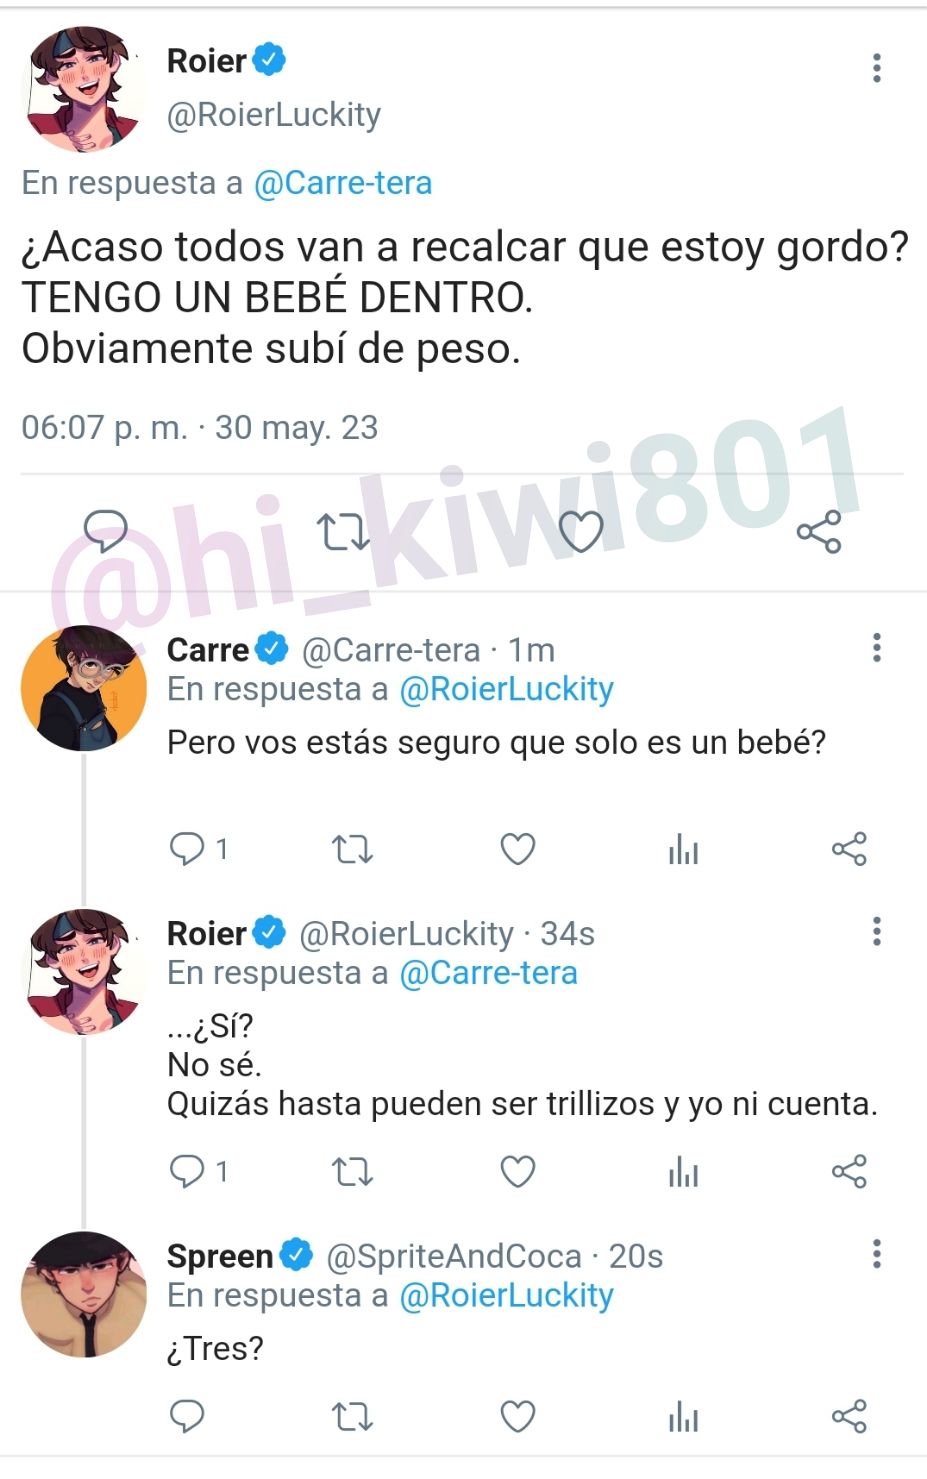Share Roier's main tweet

pyautogui.click(x=819, y=532)
